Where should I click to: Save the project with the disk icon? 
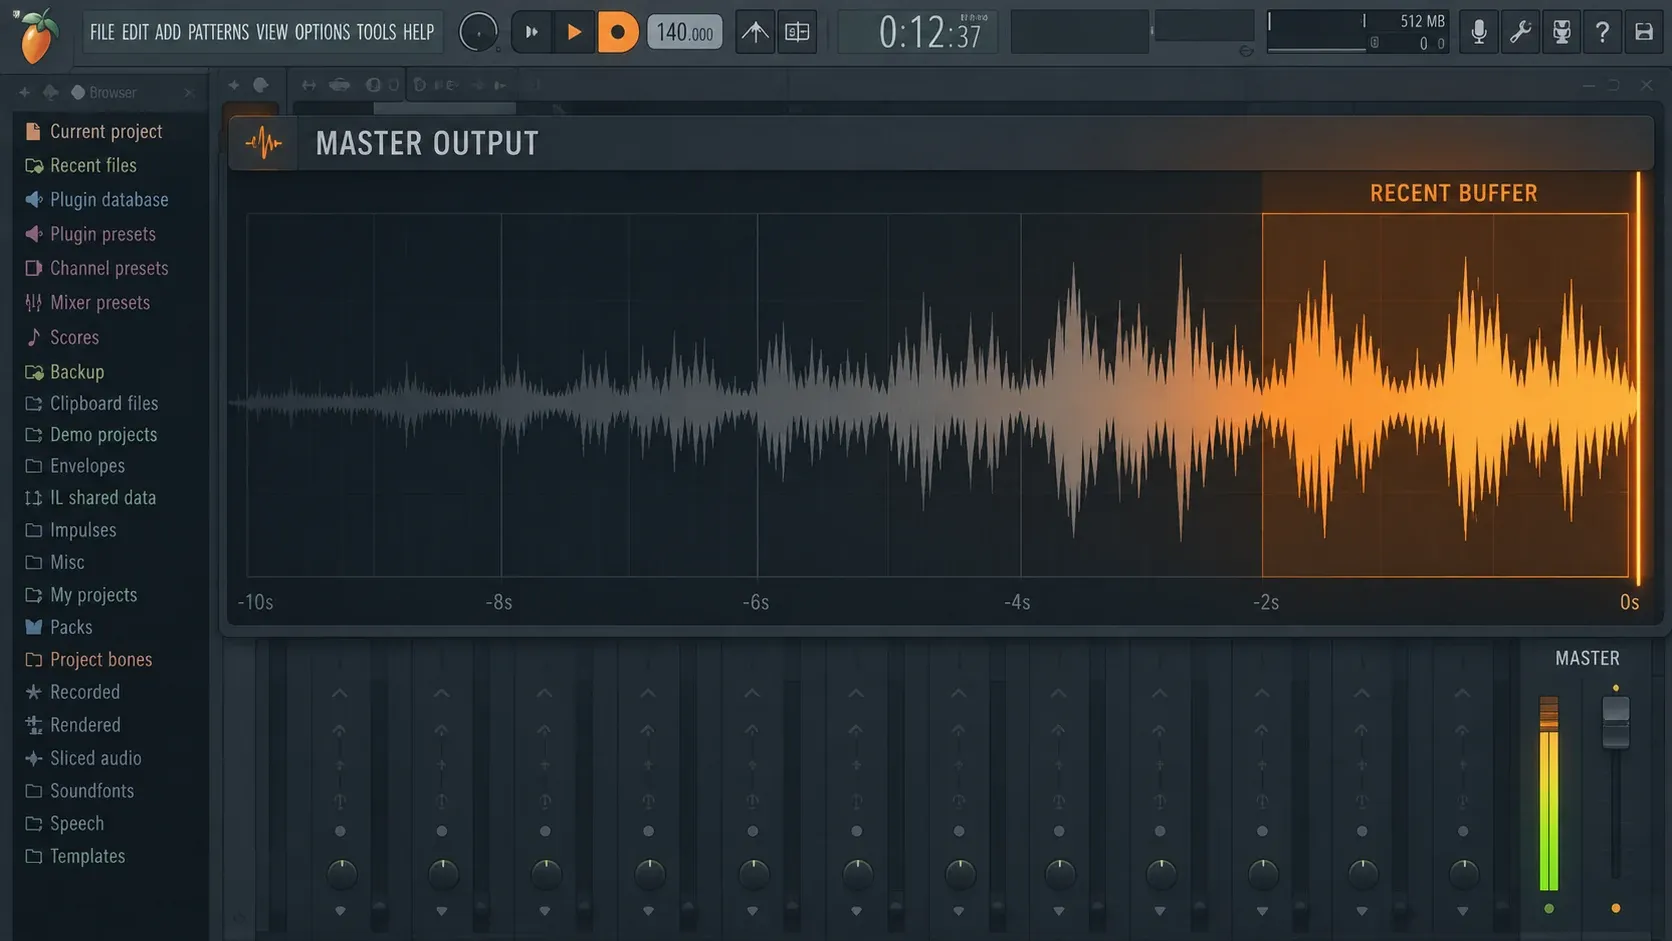[x=1644, y=32]
